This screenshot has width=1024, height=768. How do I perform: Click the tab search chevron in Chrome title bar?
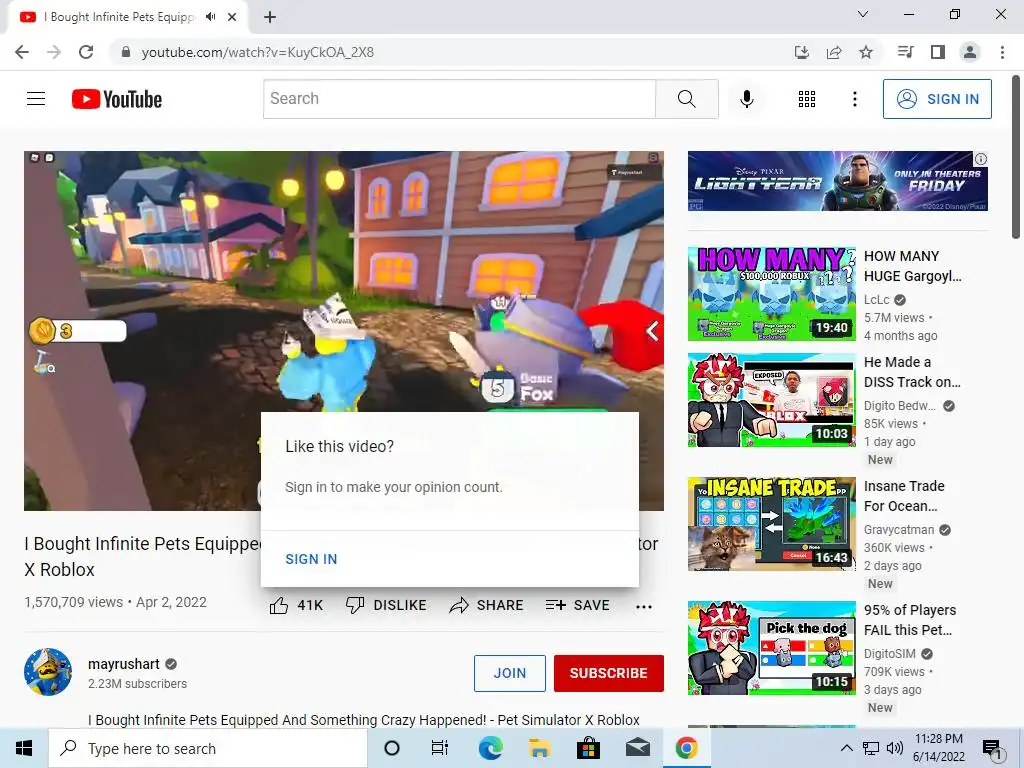(x=863, y=14)
